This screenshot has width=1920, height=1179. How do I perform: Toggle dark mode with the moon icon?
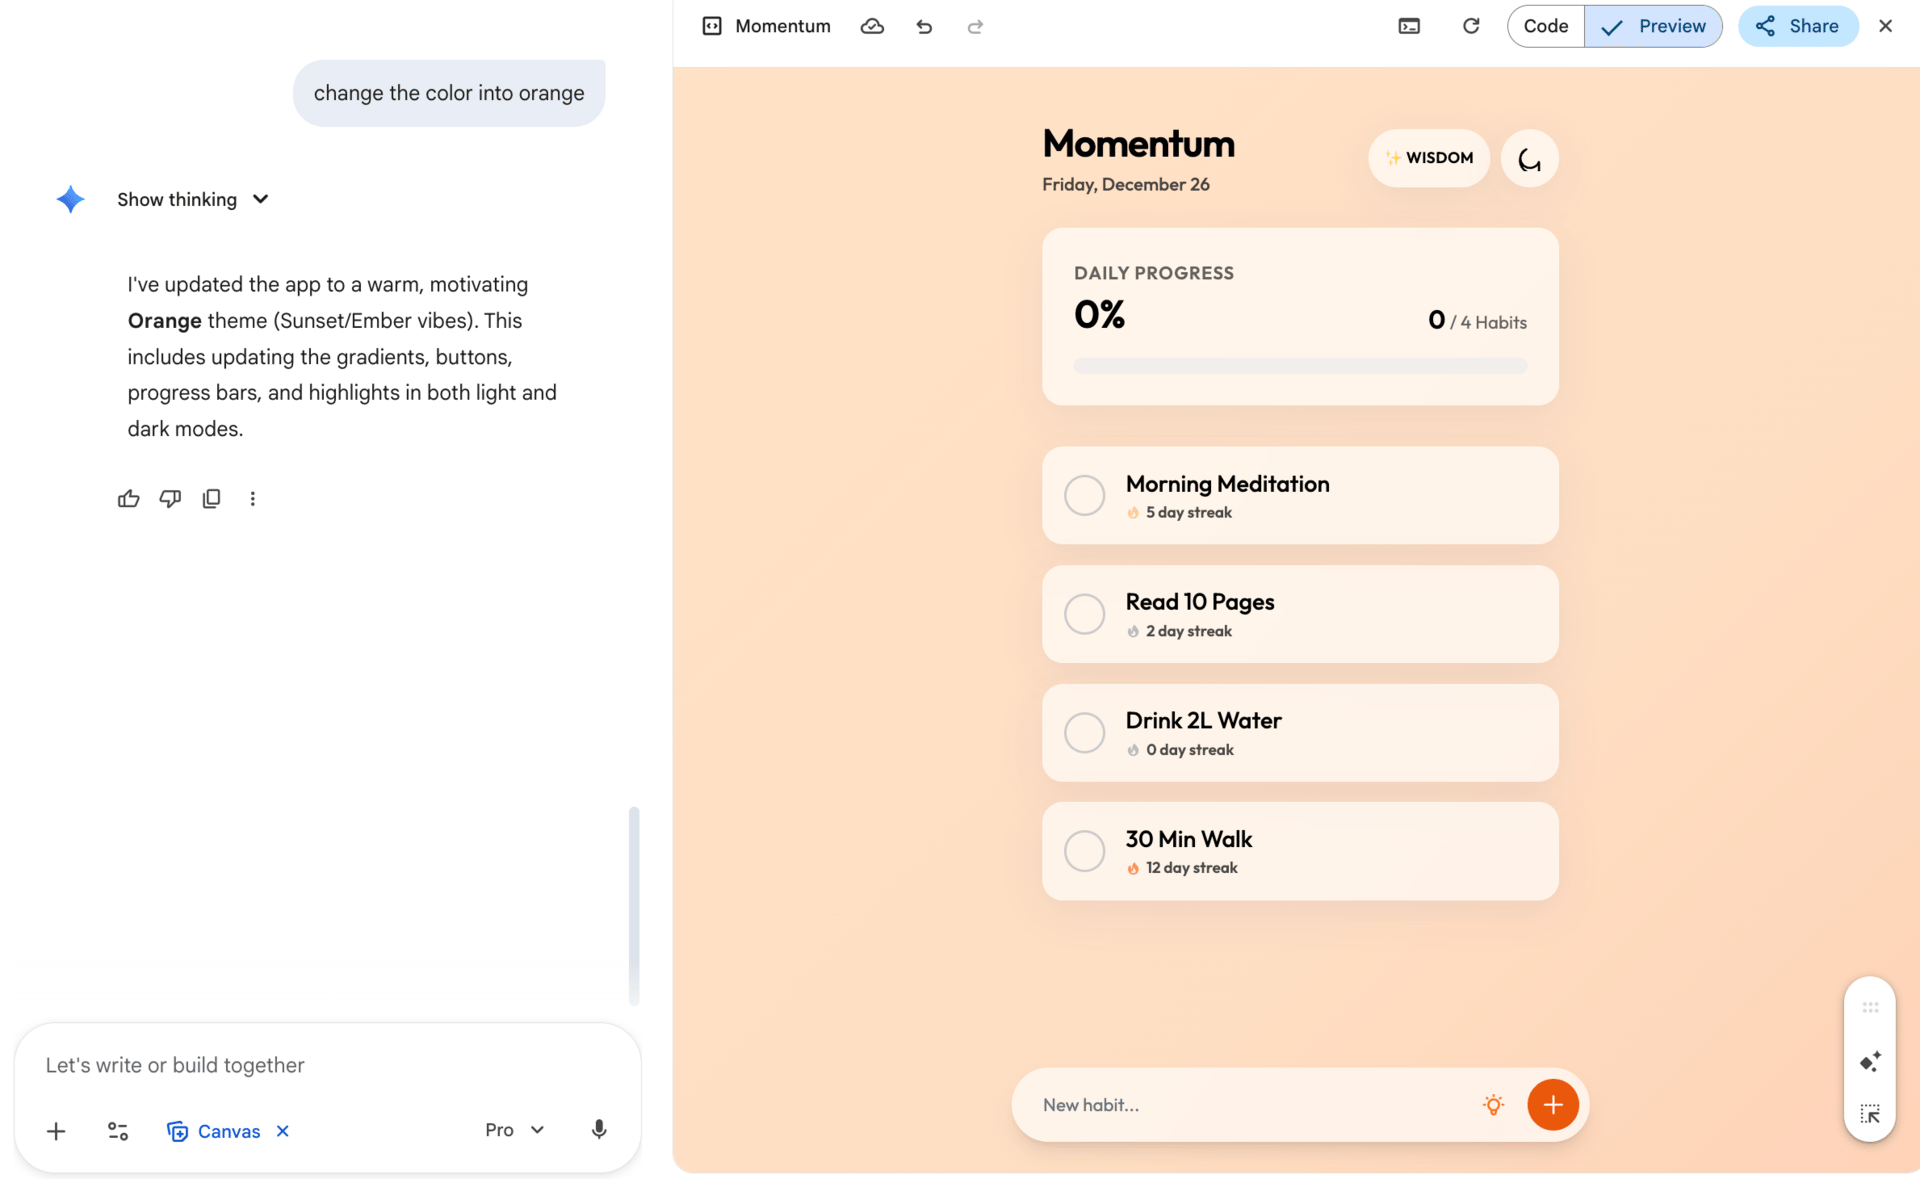coord(1529,158)
